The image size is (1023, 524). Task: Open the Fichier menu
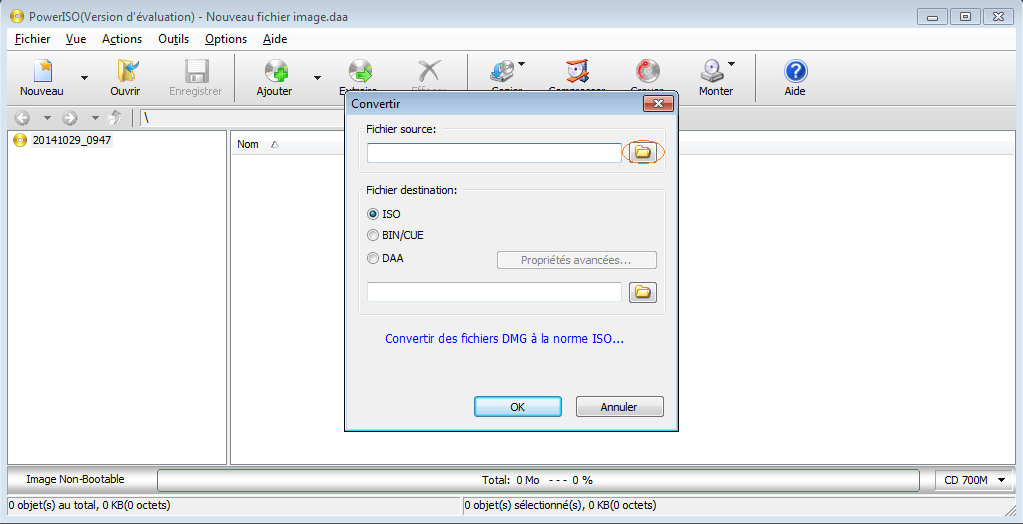coord(32,39)
